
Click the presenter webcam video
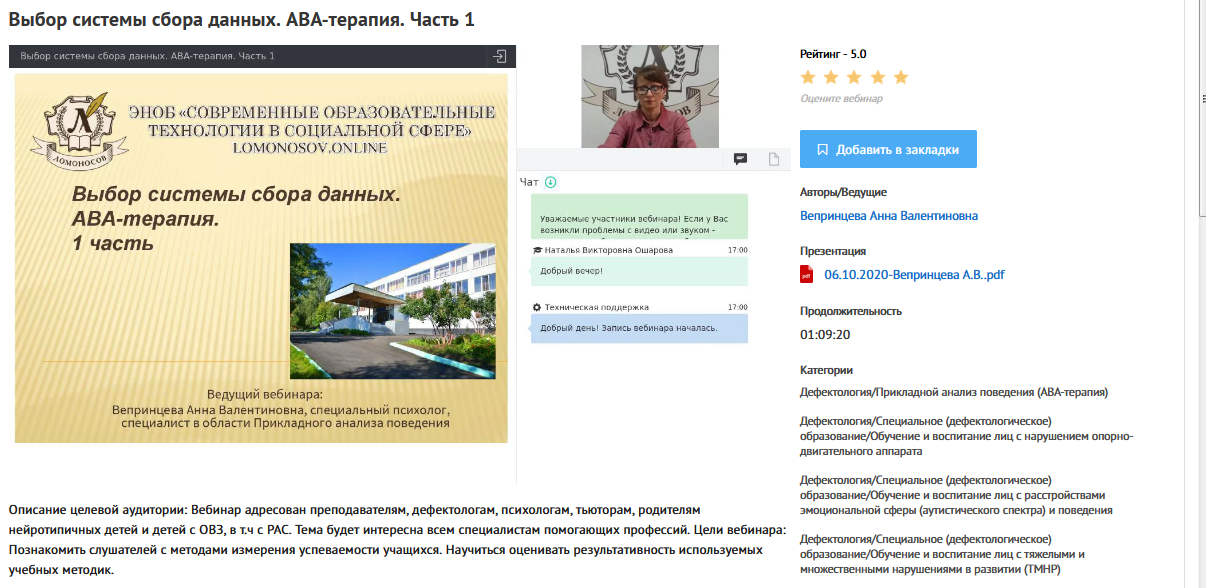point(649,97)
